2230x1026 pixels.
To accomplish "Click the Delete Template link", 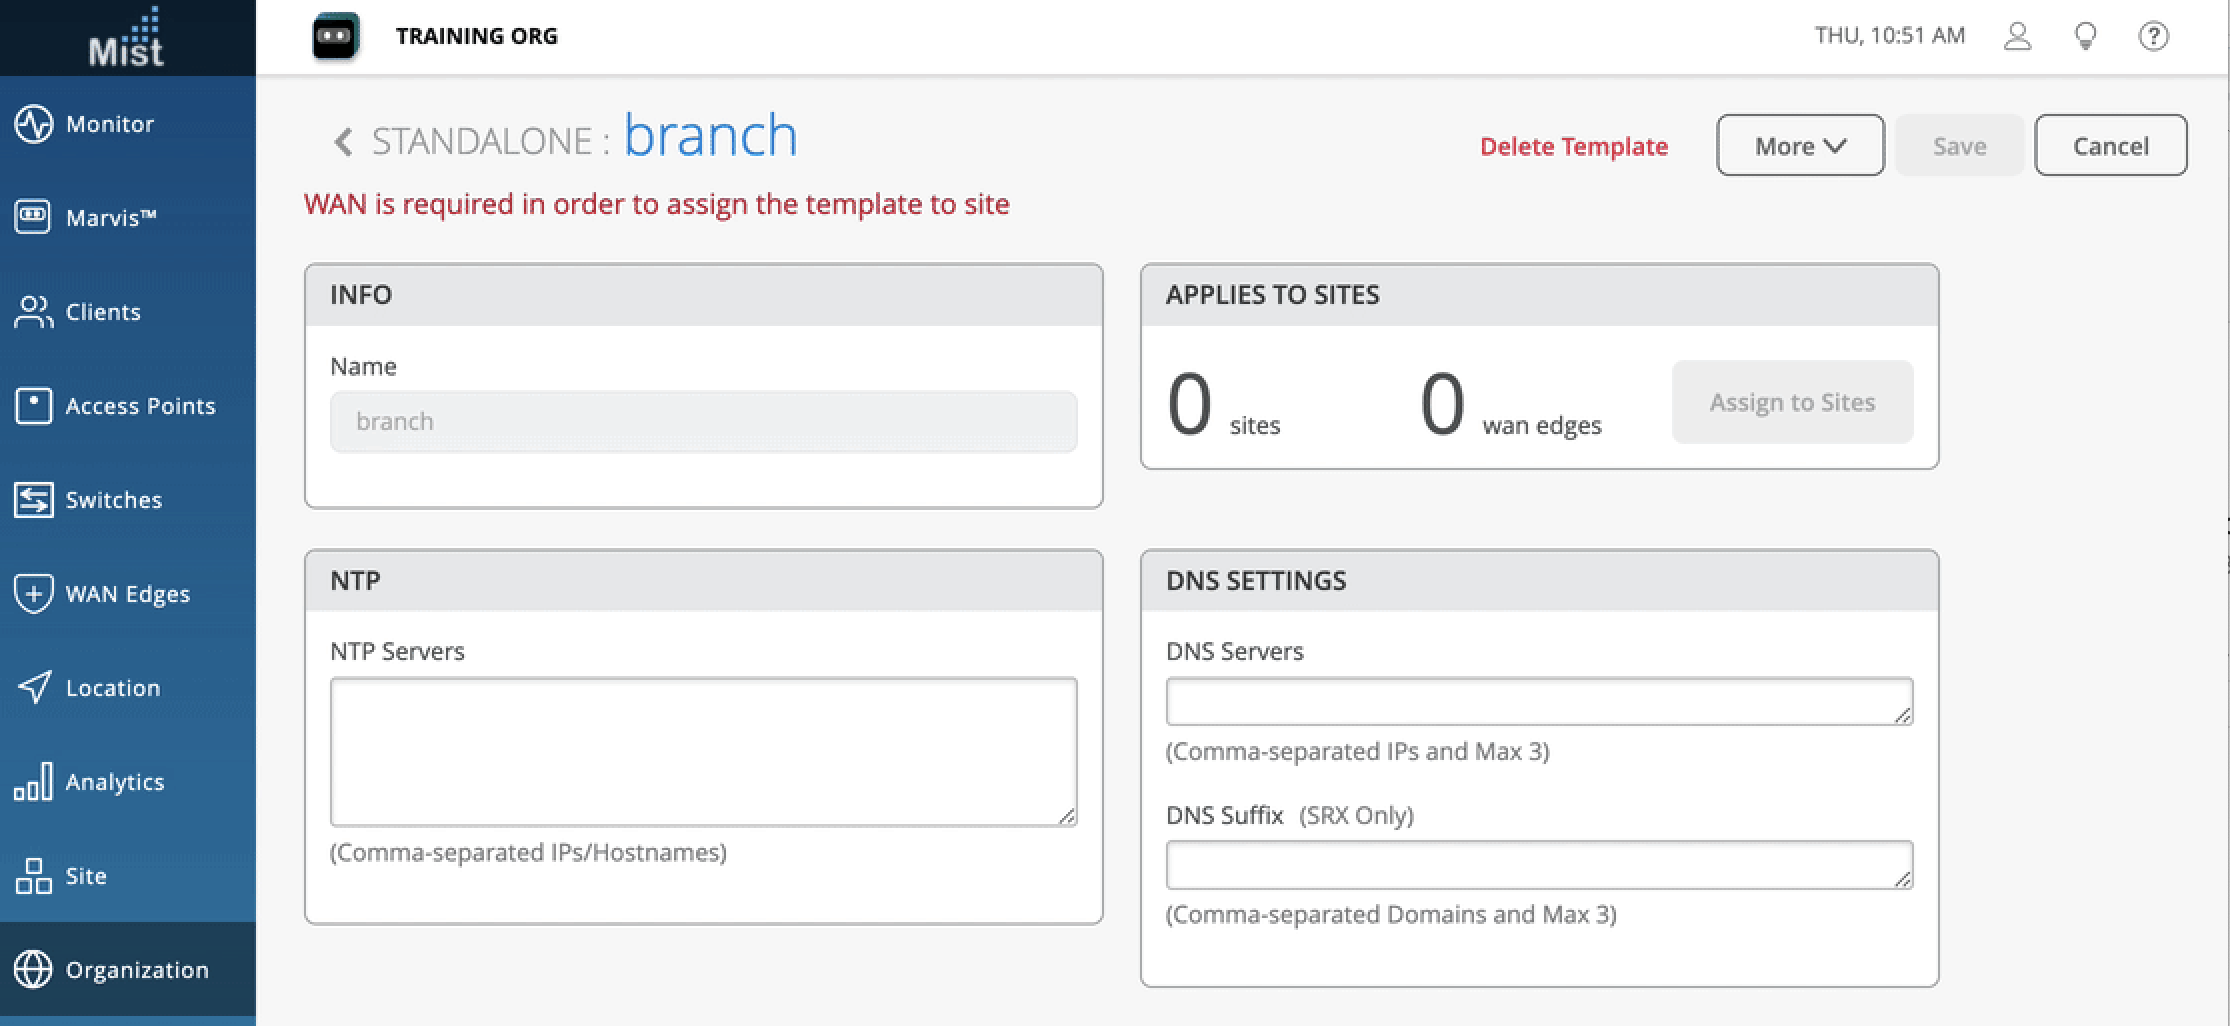I will [x=1573, y=147].
